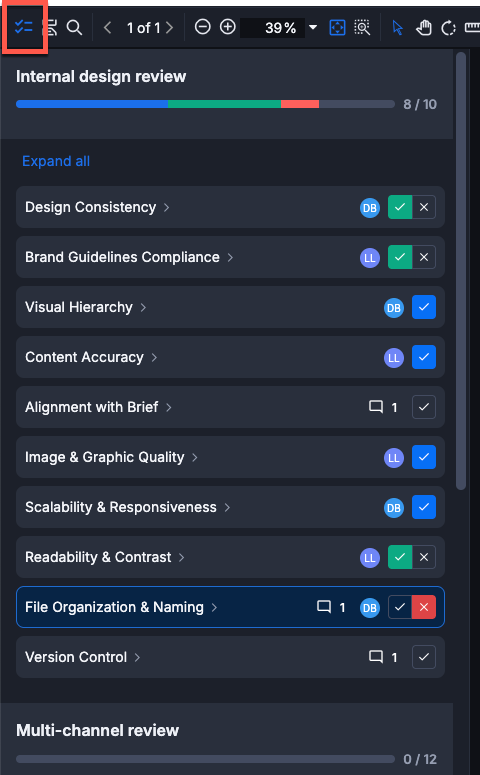Viewport: 480px width, 775px height.
Task: Reject Brand Guidelines Compliance with X button
Action: 424,257
